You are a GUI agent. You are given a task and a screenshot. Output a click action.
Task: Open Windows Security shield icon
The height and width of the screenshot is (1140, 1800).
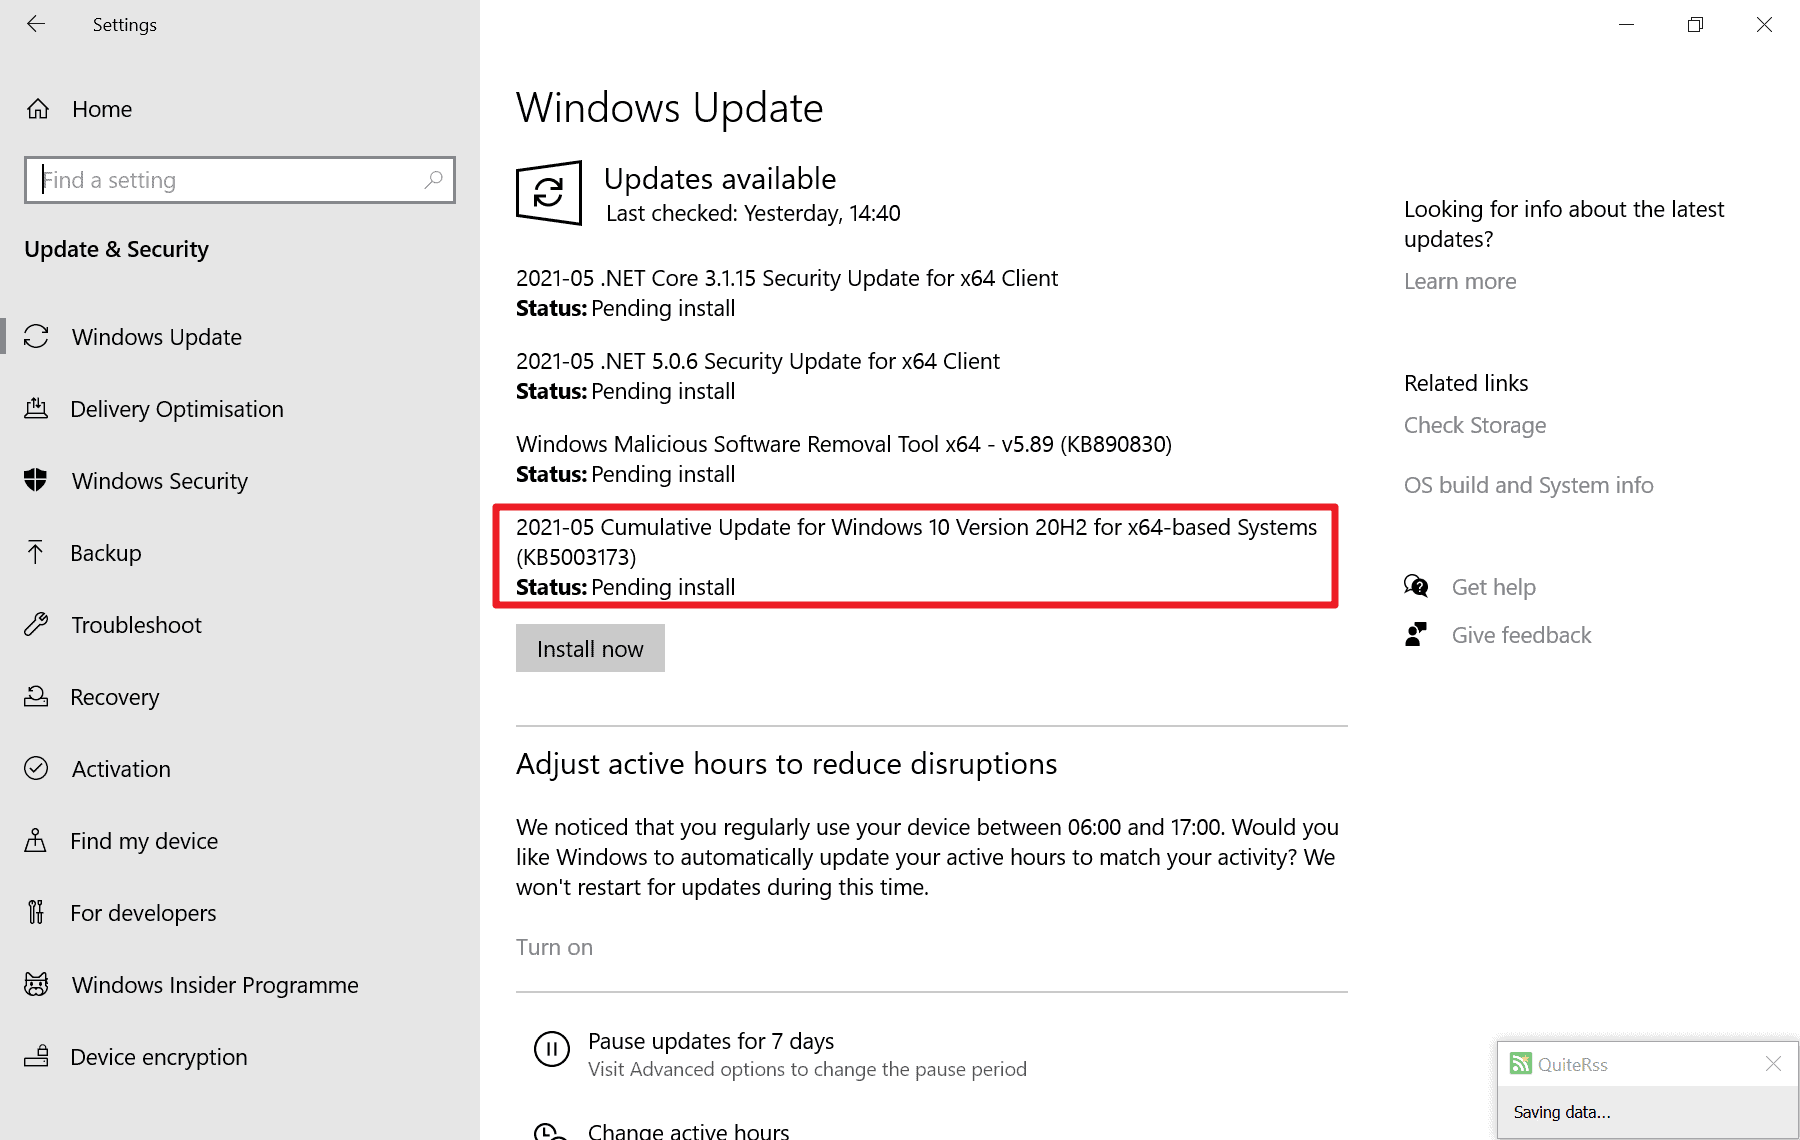pyautogui.click(x=37, y=480)
